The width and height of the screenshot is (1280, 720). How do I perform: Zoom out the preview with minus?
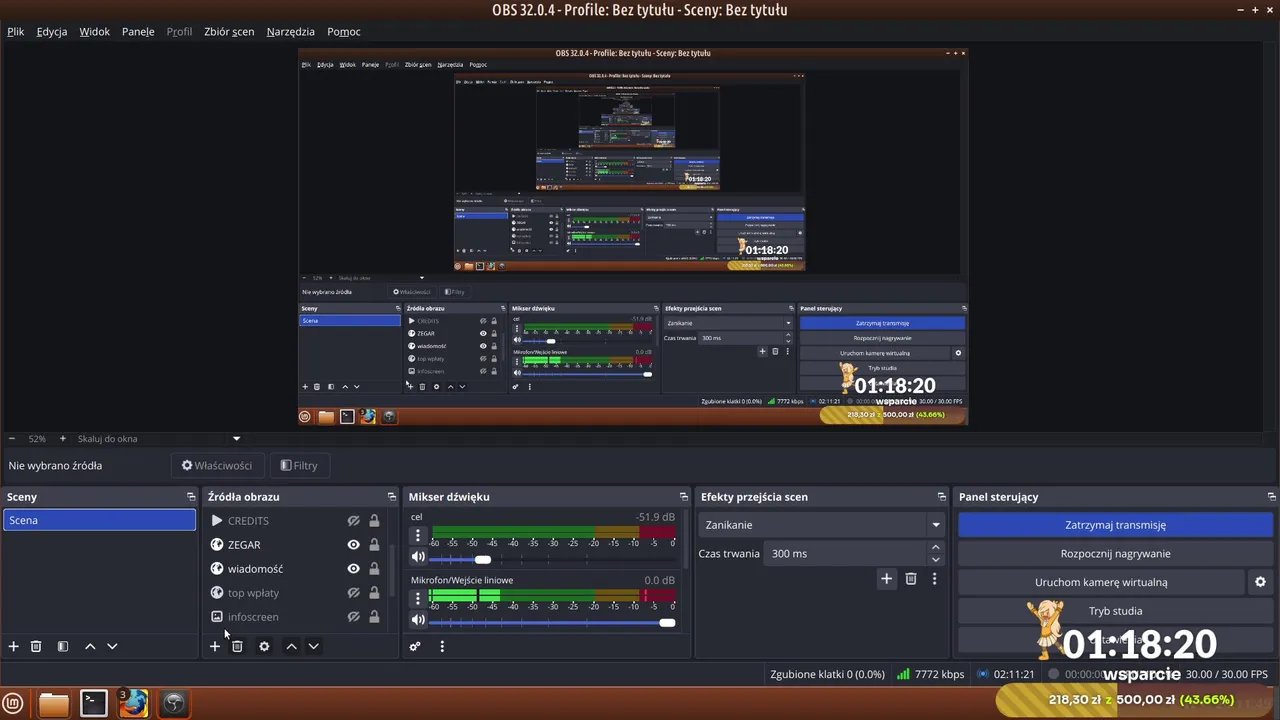pos(12,439)
